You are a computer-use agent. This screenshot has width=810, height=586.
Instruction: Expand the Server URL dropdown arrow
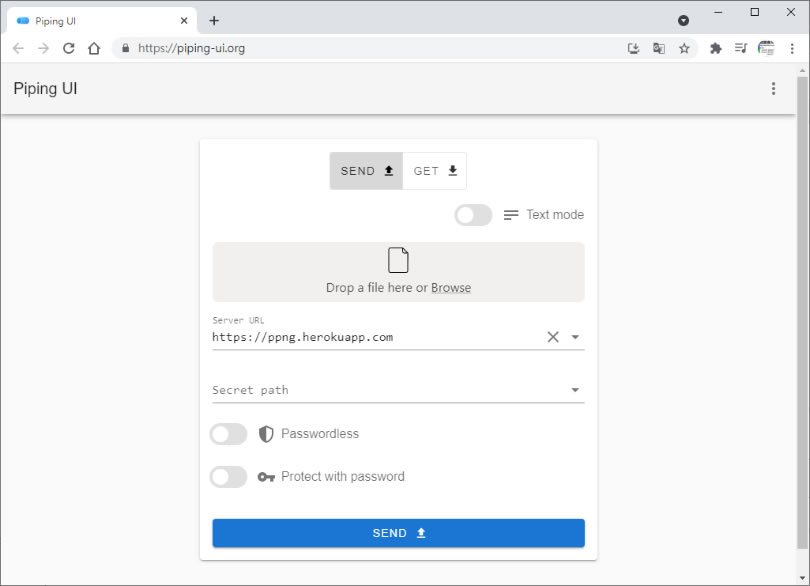[575, 337]
